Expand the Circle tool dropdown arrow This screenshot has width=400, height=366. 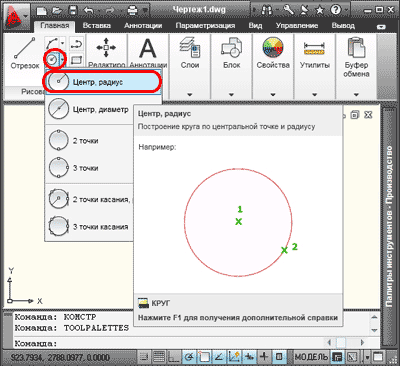(x=62, y=60)
